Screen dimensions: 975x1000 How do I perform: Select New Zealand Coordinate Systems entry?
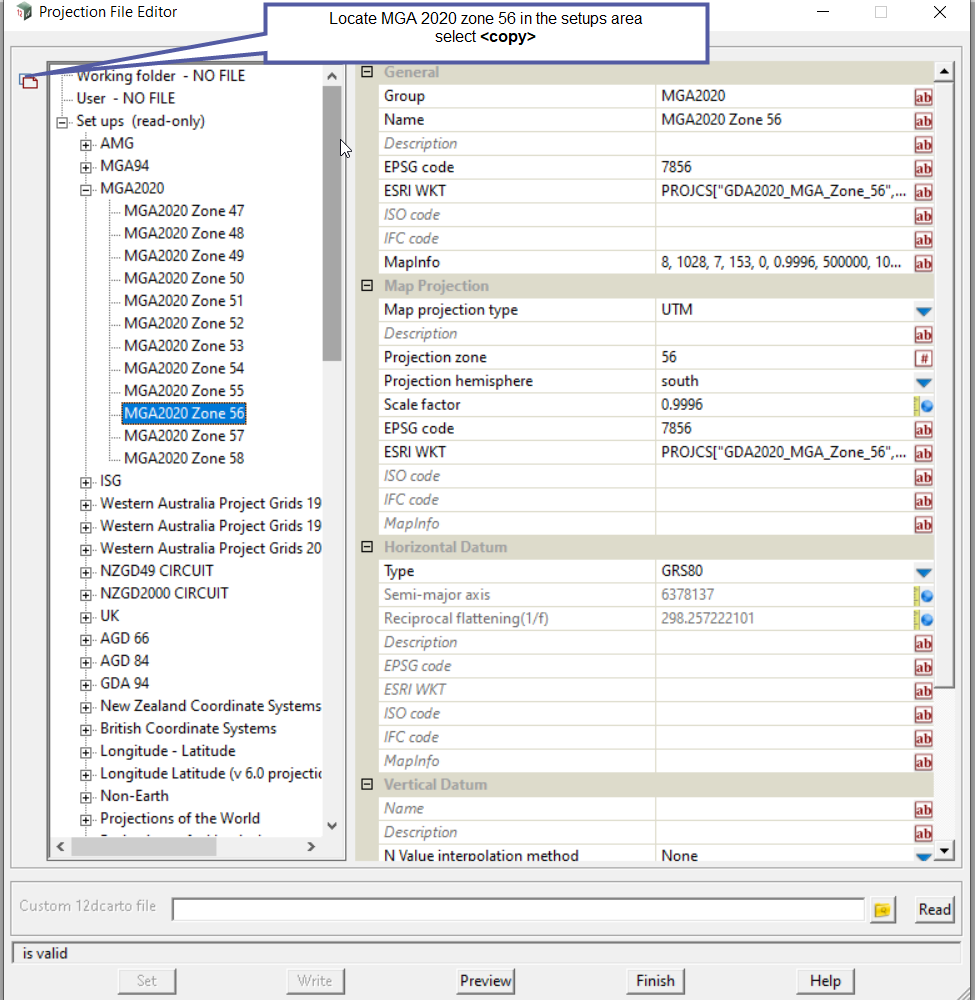[x=210, y=706]
